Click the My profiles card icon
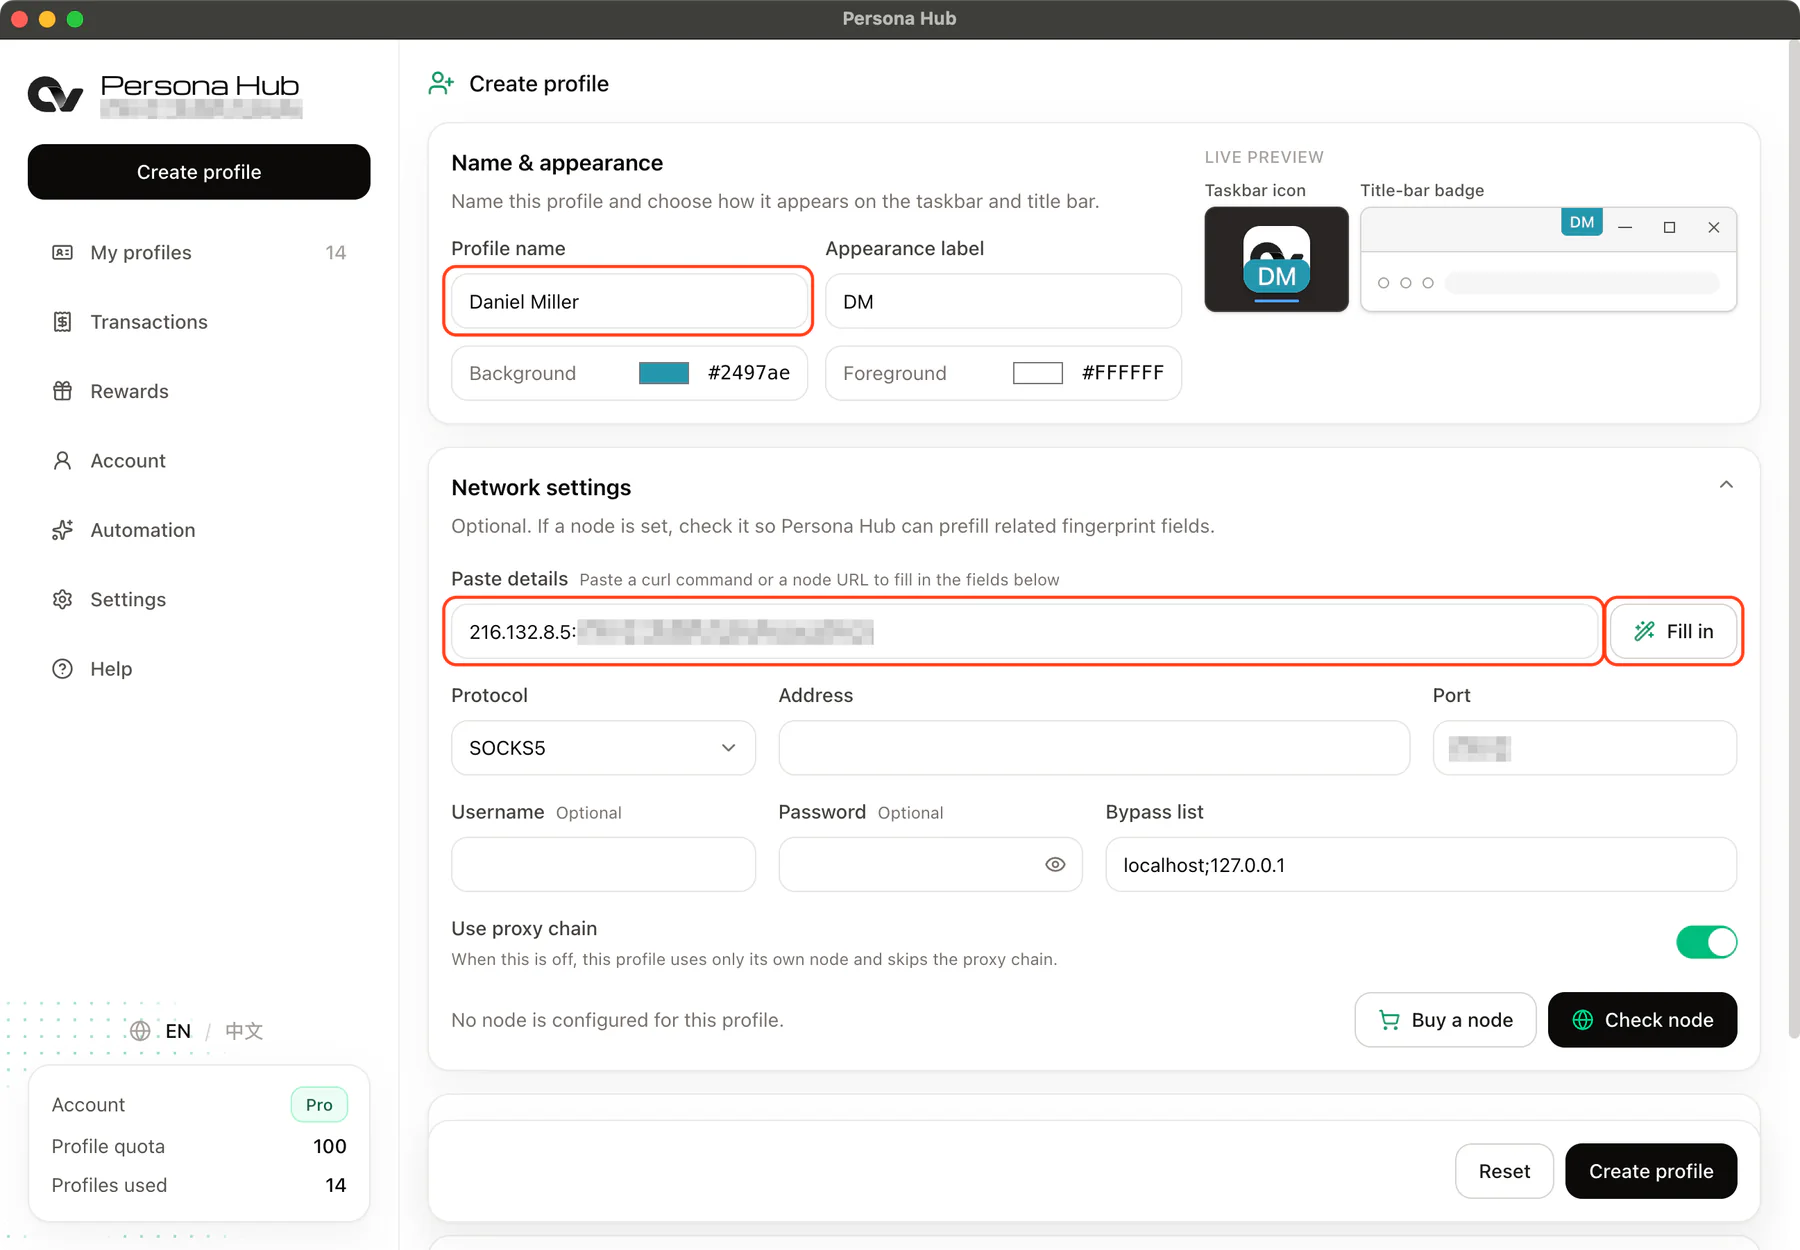Viewport: 1800px width, 1250px height. pyautogui.click(x=62, y=253)
